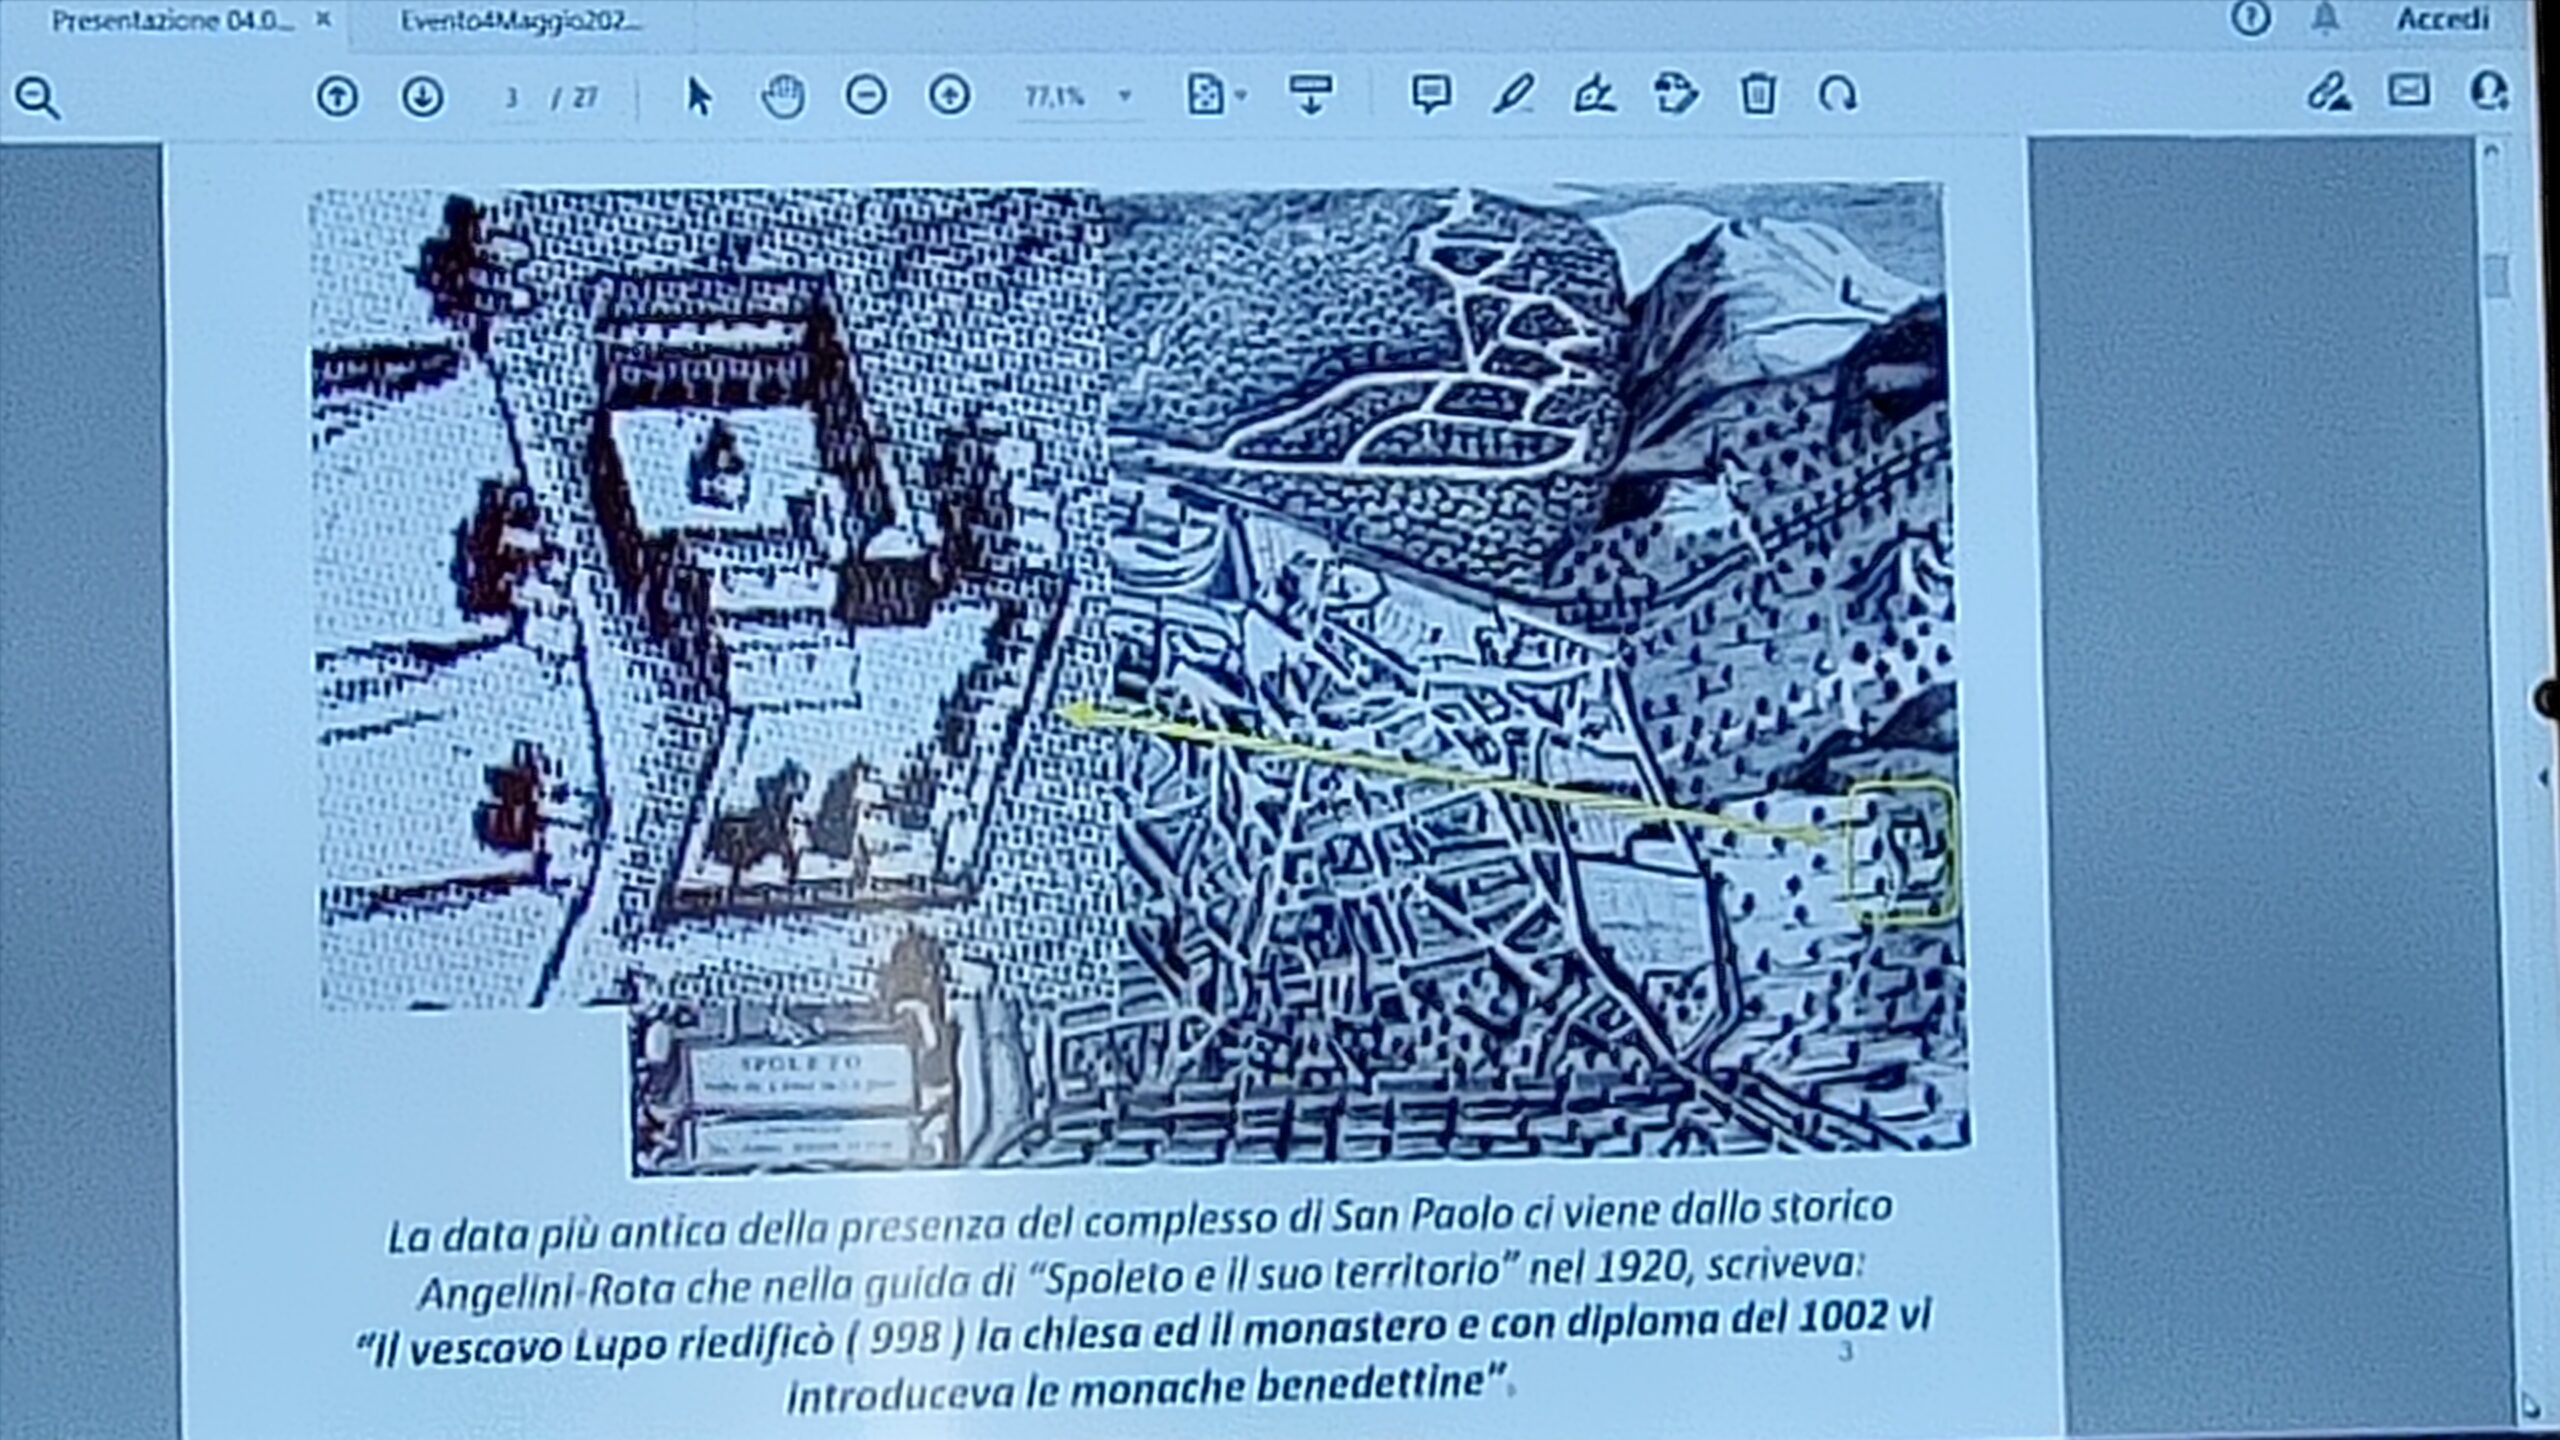The height and width of the screenshot is (1440, 2560).
Task: Click the "introduceva le monache benedettine" text
Action: click(1145, 1389)
